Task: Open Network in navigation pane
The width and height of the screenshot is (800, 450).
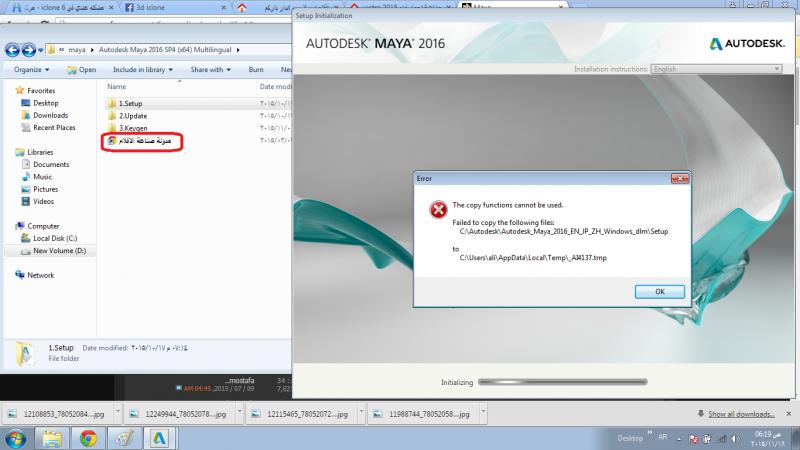Action: point(40,275)
